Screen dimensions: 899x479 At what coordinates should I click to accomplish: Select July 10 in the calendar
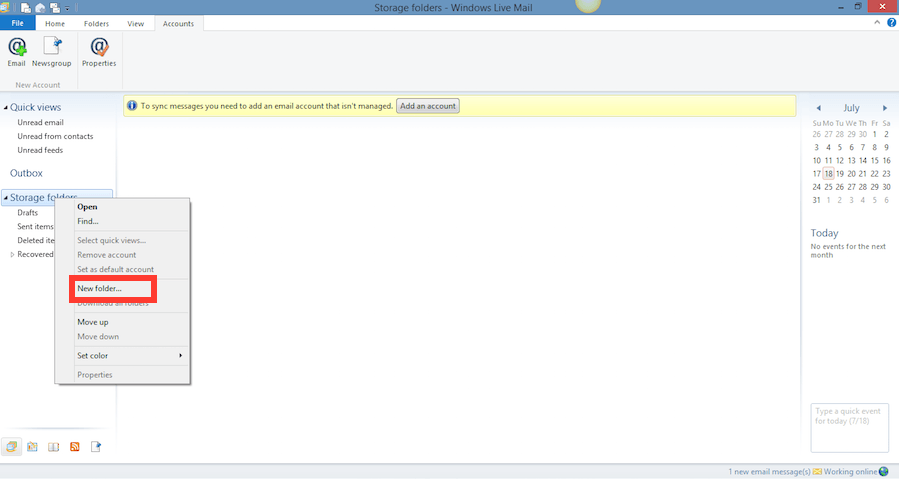click(816, 160)
